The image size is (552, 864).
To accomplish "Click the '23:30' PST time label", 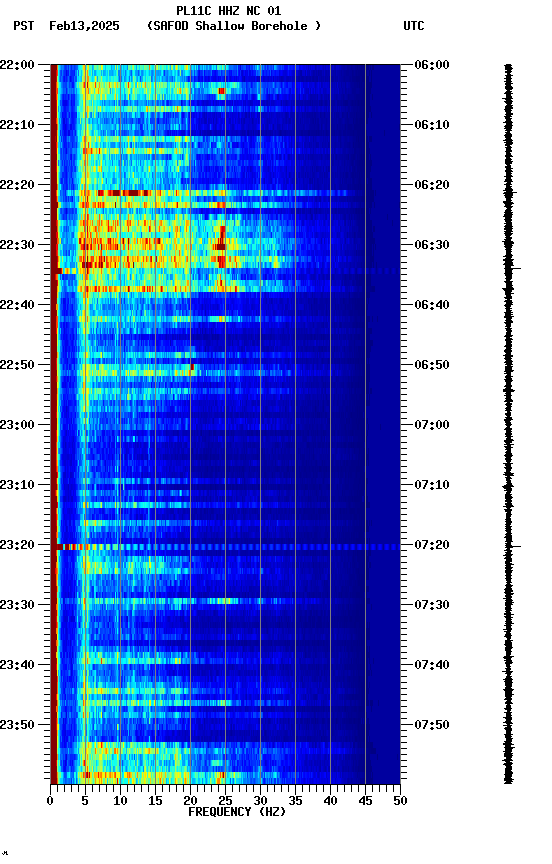I will 17,606.
